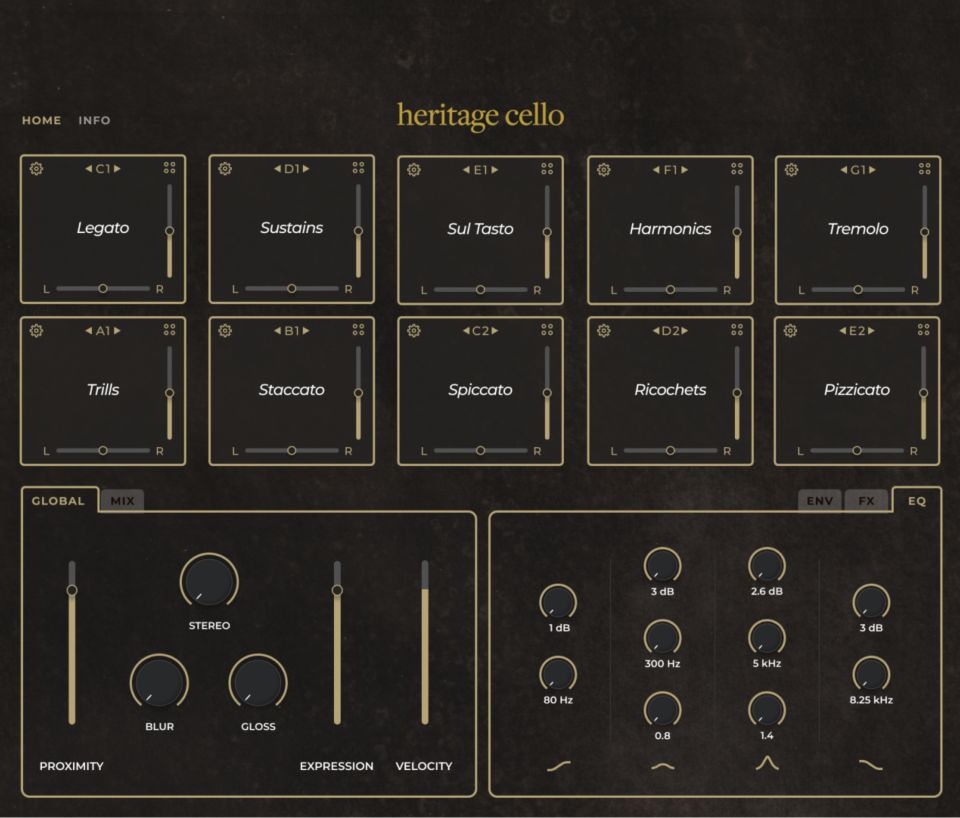This screenshot has width=960, height=818.
Task: Click Sul Tasto pan slider handle
Action: (480, 290)
